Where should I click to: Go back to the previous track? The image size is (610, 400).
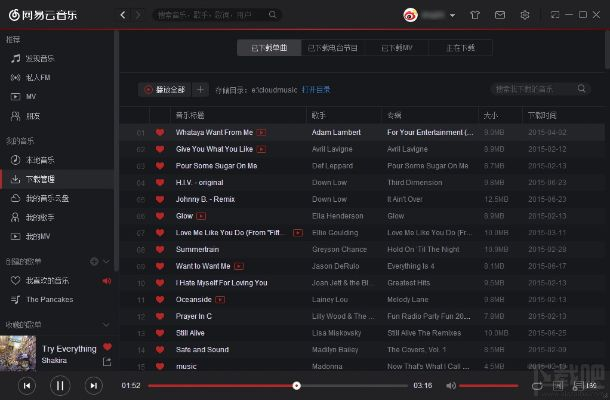(x=27, y=385)
